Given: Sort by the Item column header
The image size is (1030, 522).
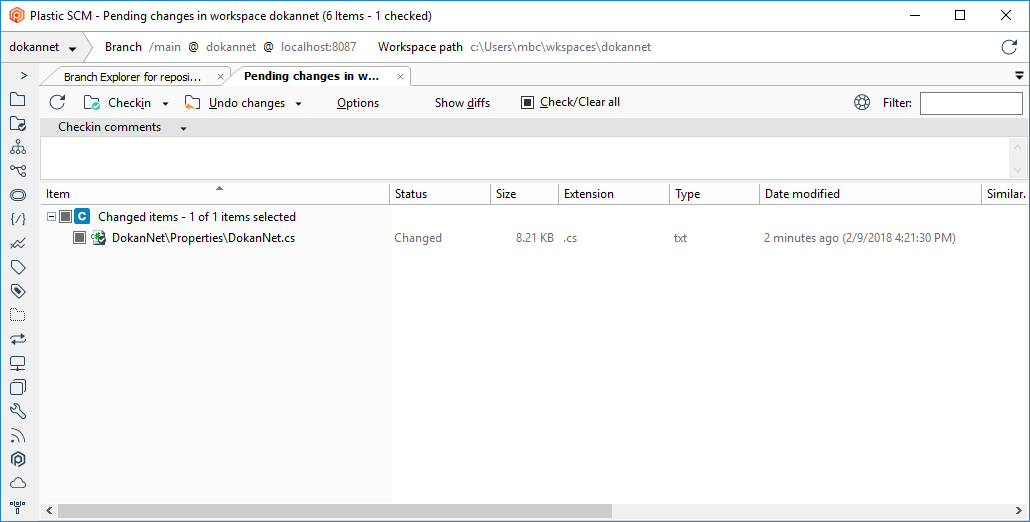Looking at the screenshot, I should pos(215,194).
